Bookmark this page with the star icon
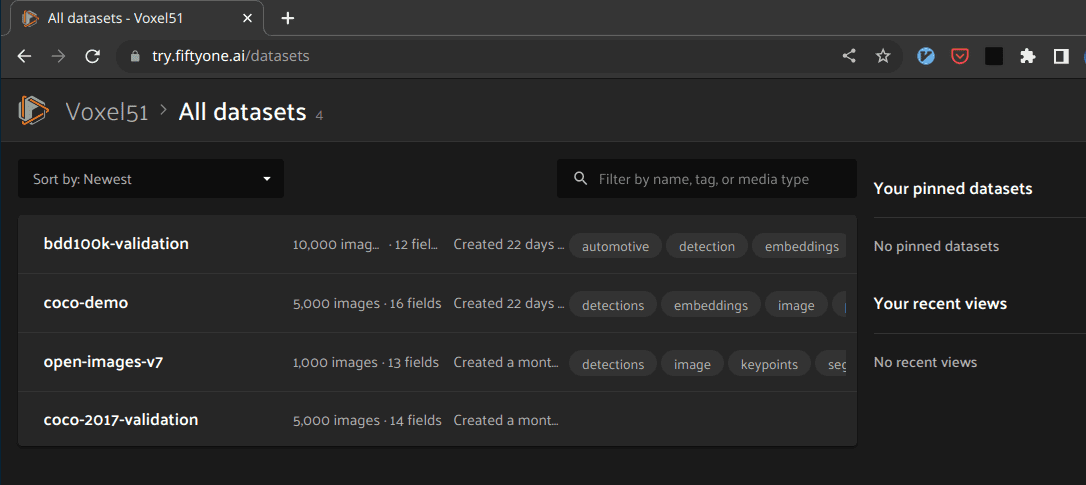This screenshot has width=1086, height=485. [x=882, y=56]
